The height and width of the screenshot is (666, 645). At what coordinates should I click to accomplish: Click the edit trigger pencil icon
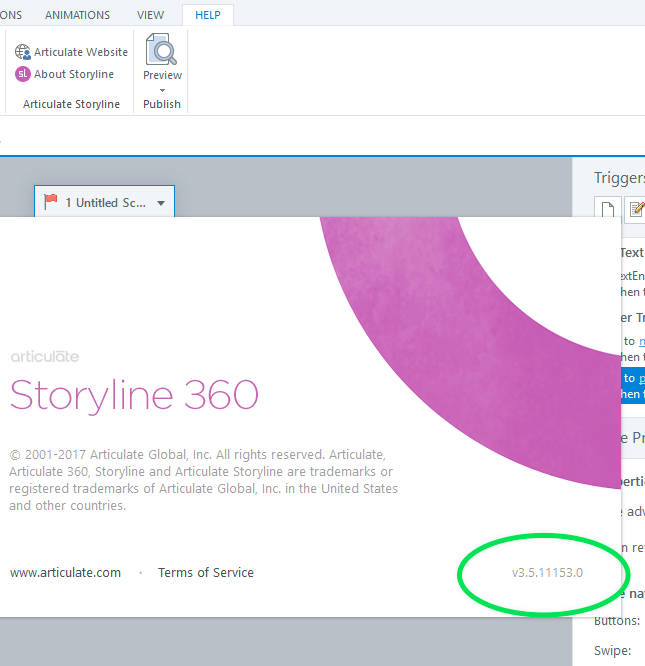pyautogui.click(x=635, y=209)
